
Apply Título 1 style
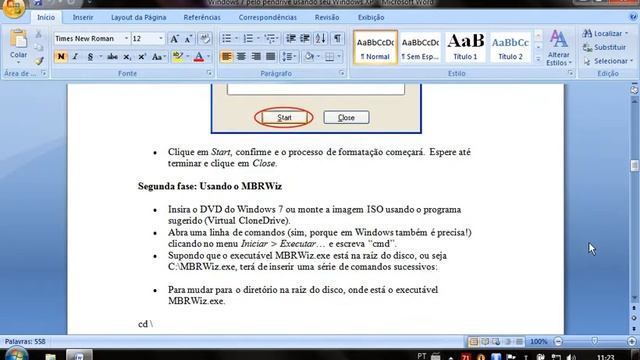[x=465, y=47]
